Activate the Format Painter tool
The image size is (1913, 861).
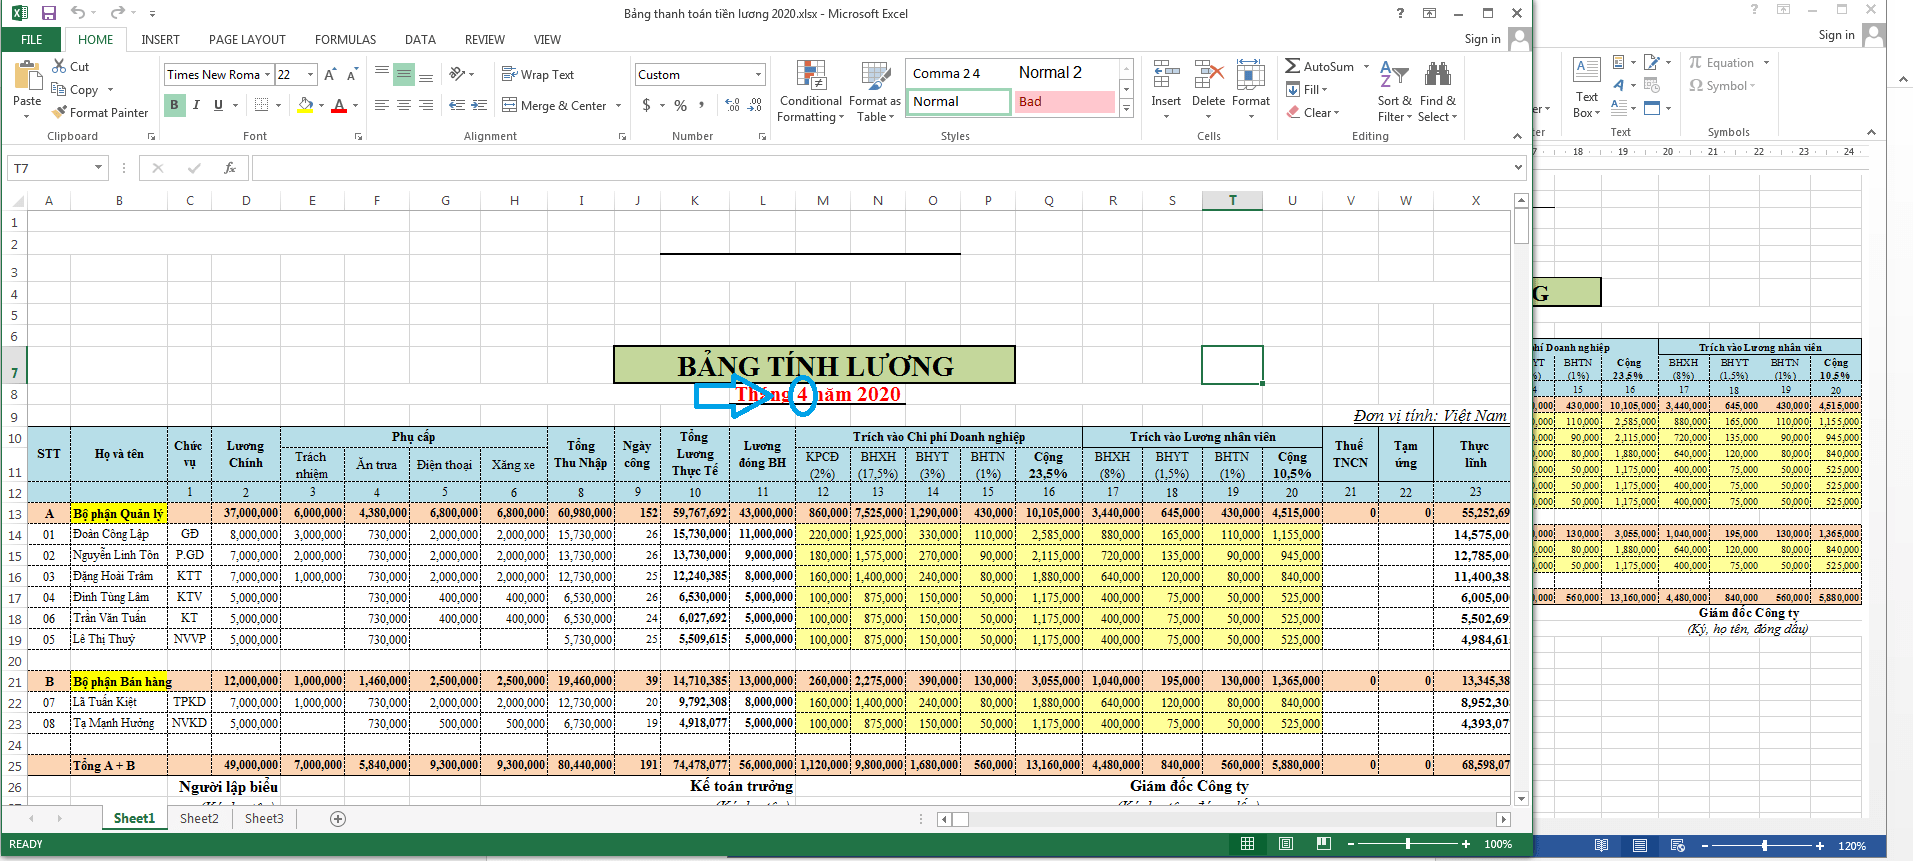(100, 112)
